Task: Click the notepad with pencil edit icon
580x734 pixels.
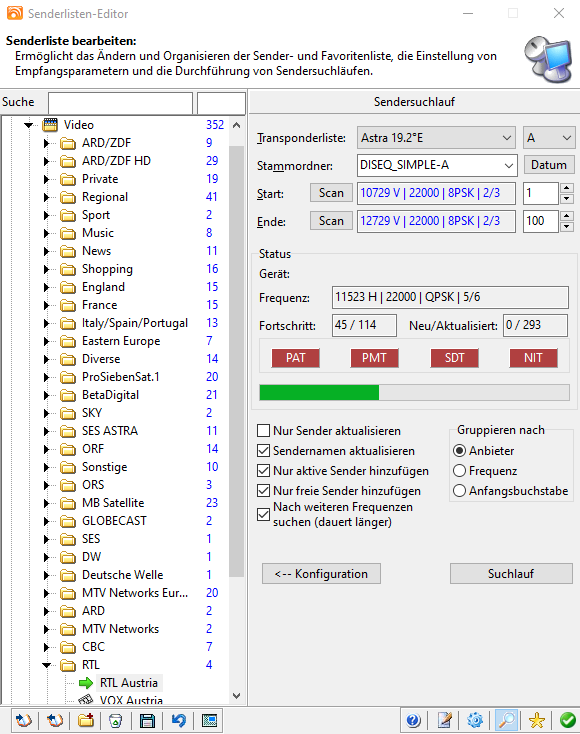Action: coord(444,720)
